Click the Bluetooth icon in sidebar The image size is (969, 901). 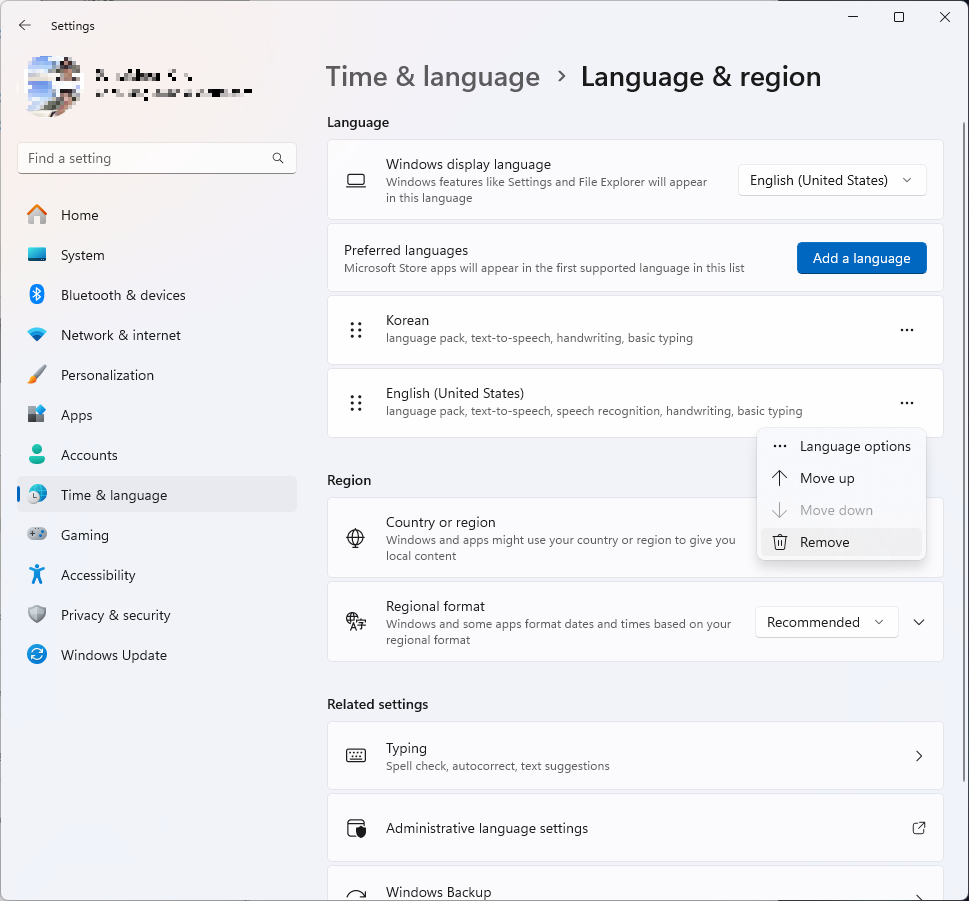click(x=37, y=294)
